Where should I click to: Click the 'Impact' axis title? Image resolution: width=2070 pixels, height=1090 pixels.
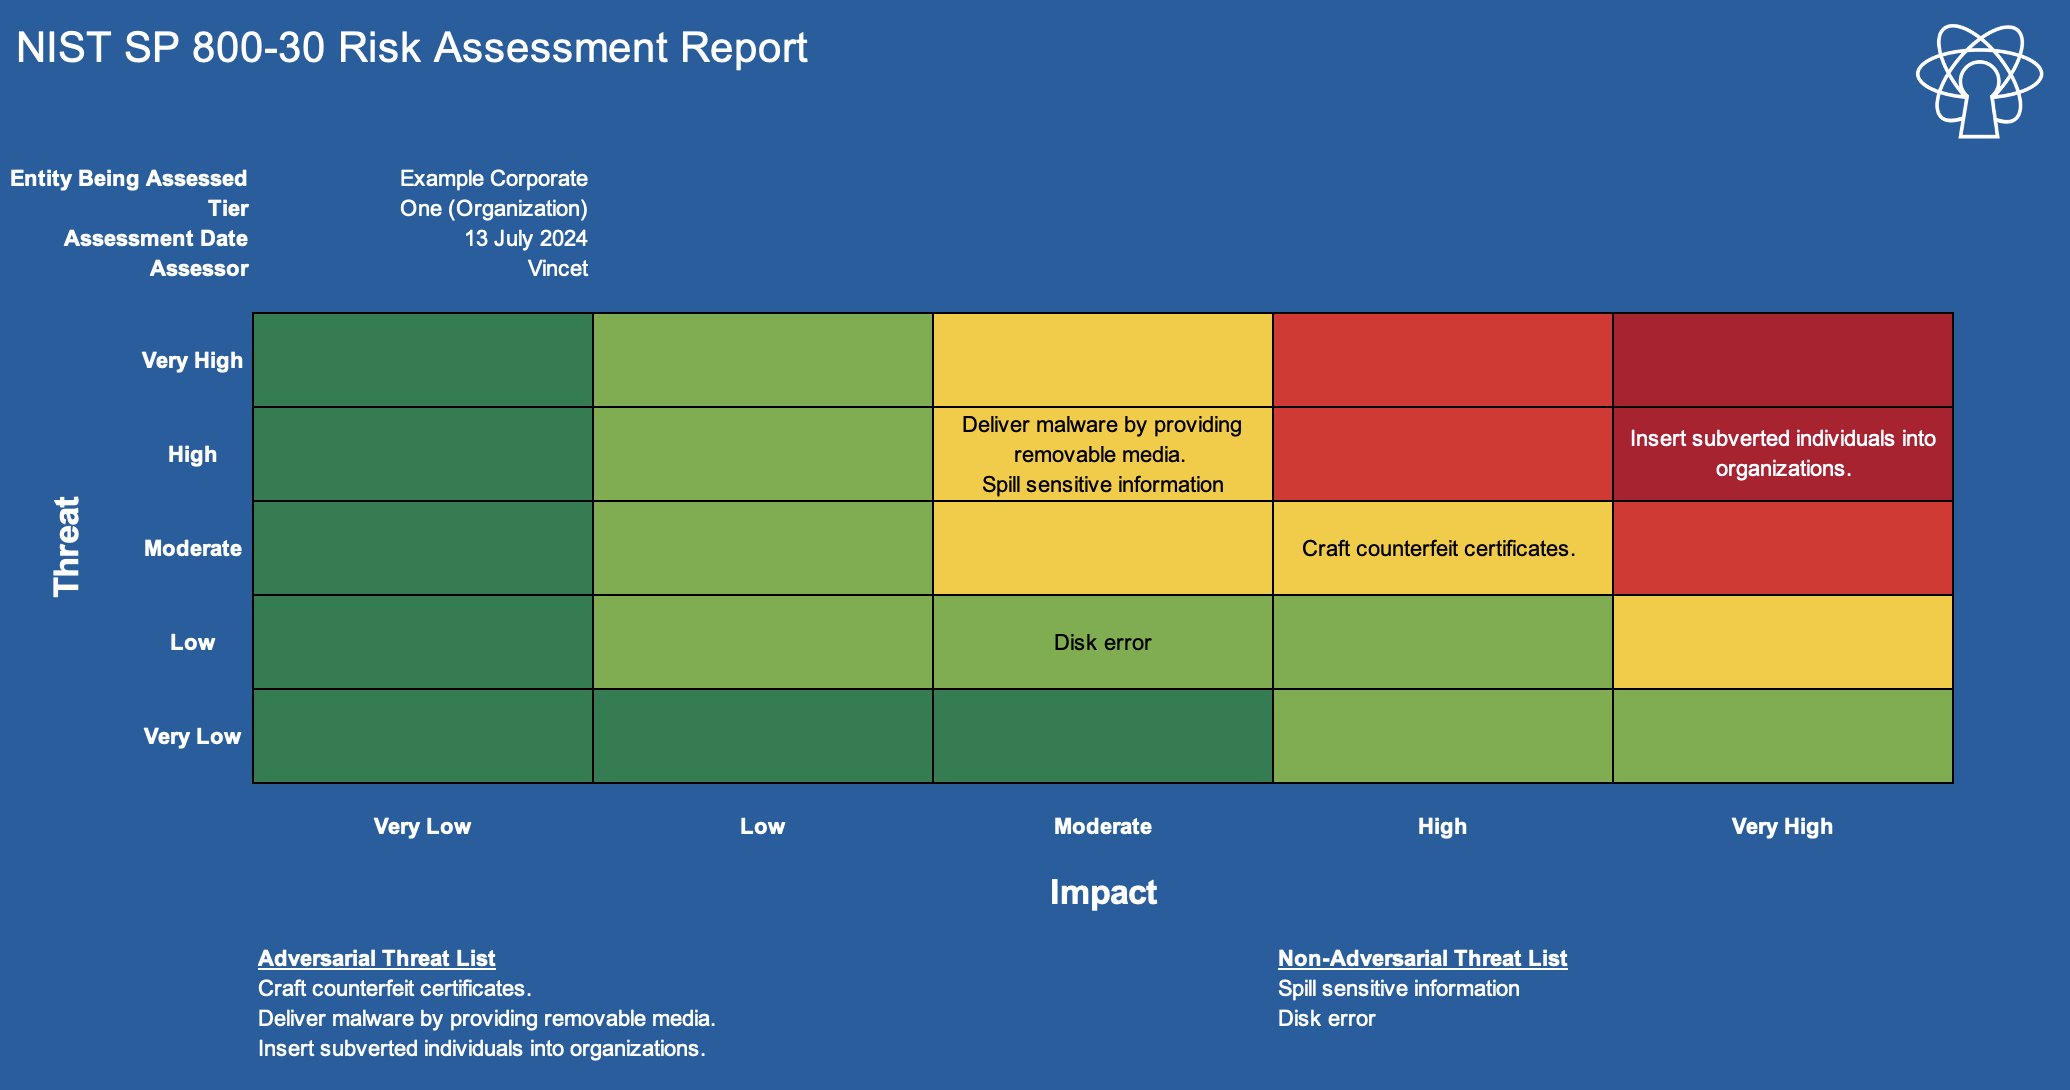click(x=1103, y=892)
